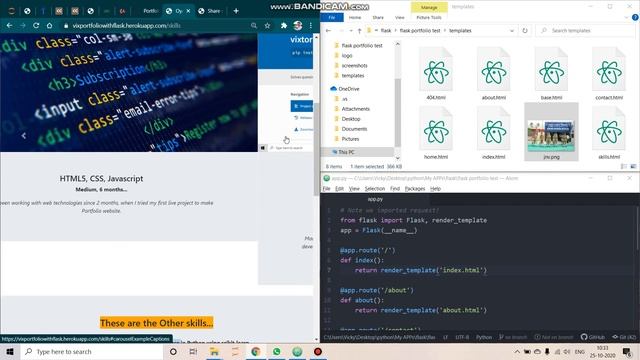Go up one folder in Explorer
The width and height of the screenshot is (640, 360).
coord(359,31)
